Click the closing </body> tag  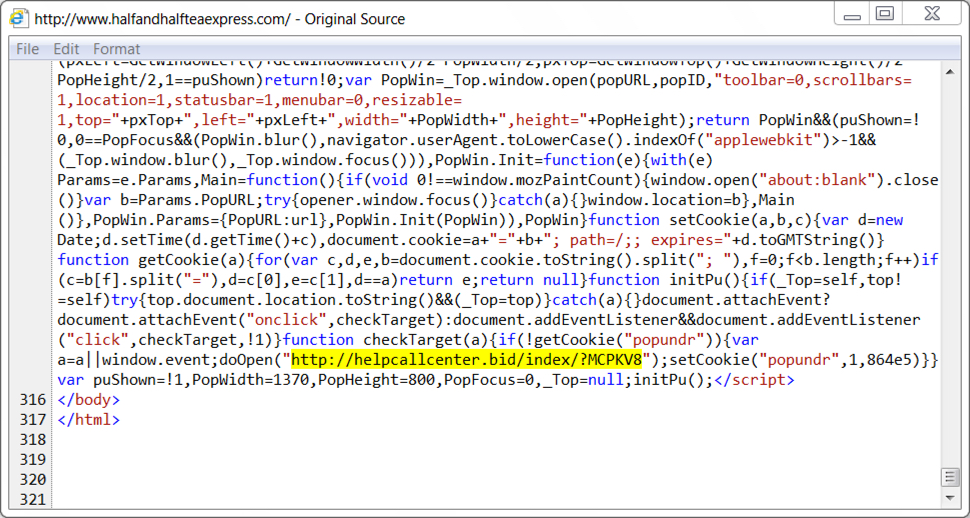(88, 400)
